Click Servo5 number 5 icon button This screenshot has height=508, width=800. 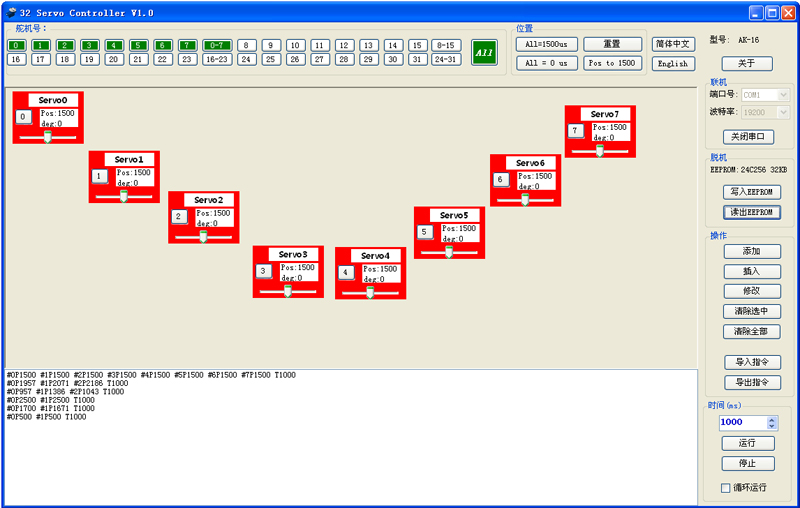424,232
